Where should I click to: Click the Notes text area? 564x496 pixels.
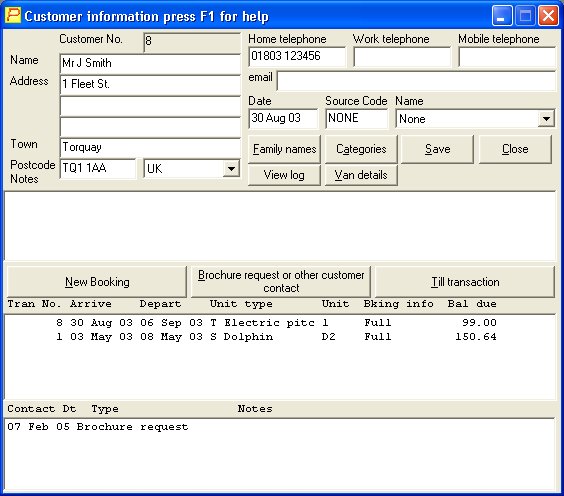(280, 226)
